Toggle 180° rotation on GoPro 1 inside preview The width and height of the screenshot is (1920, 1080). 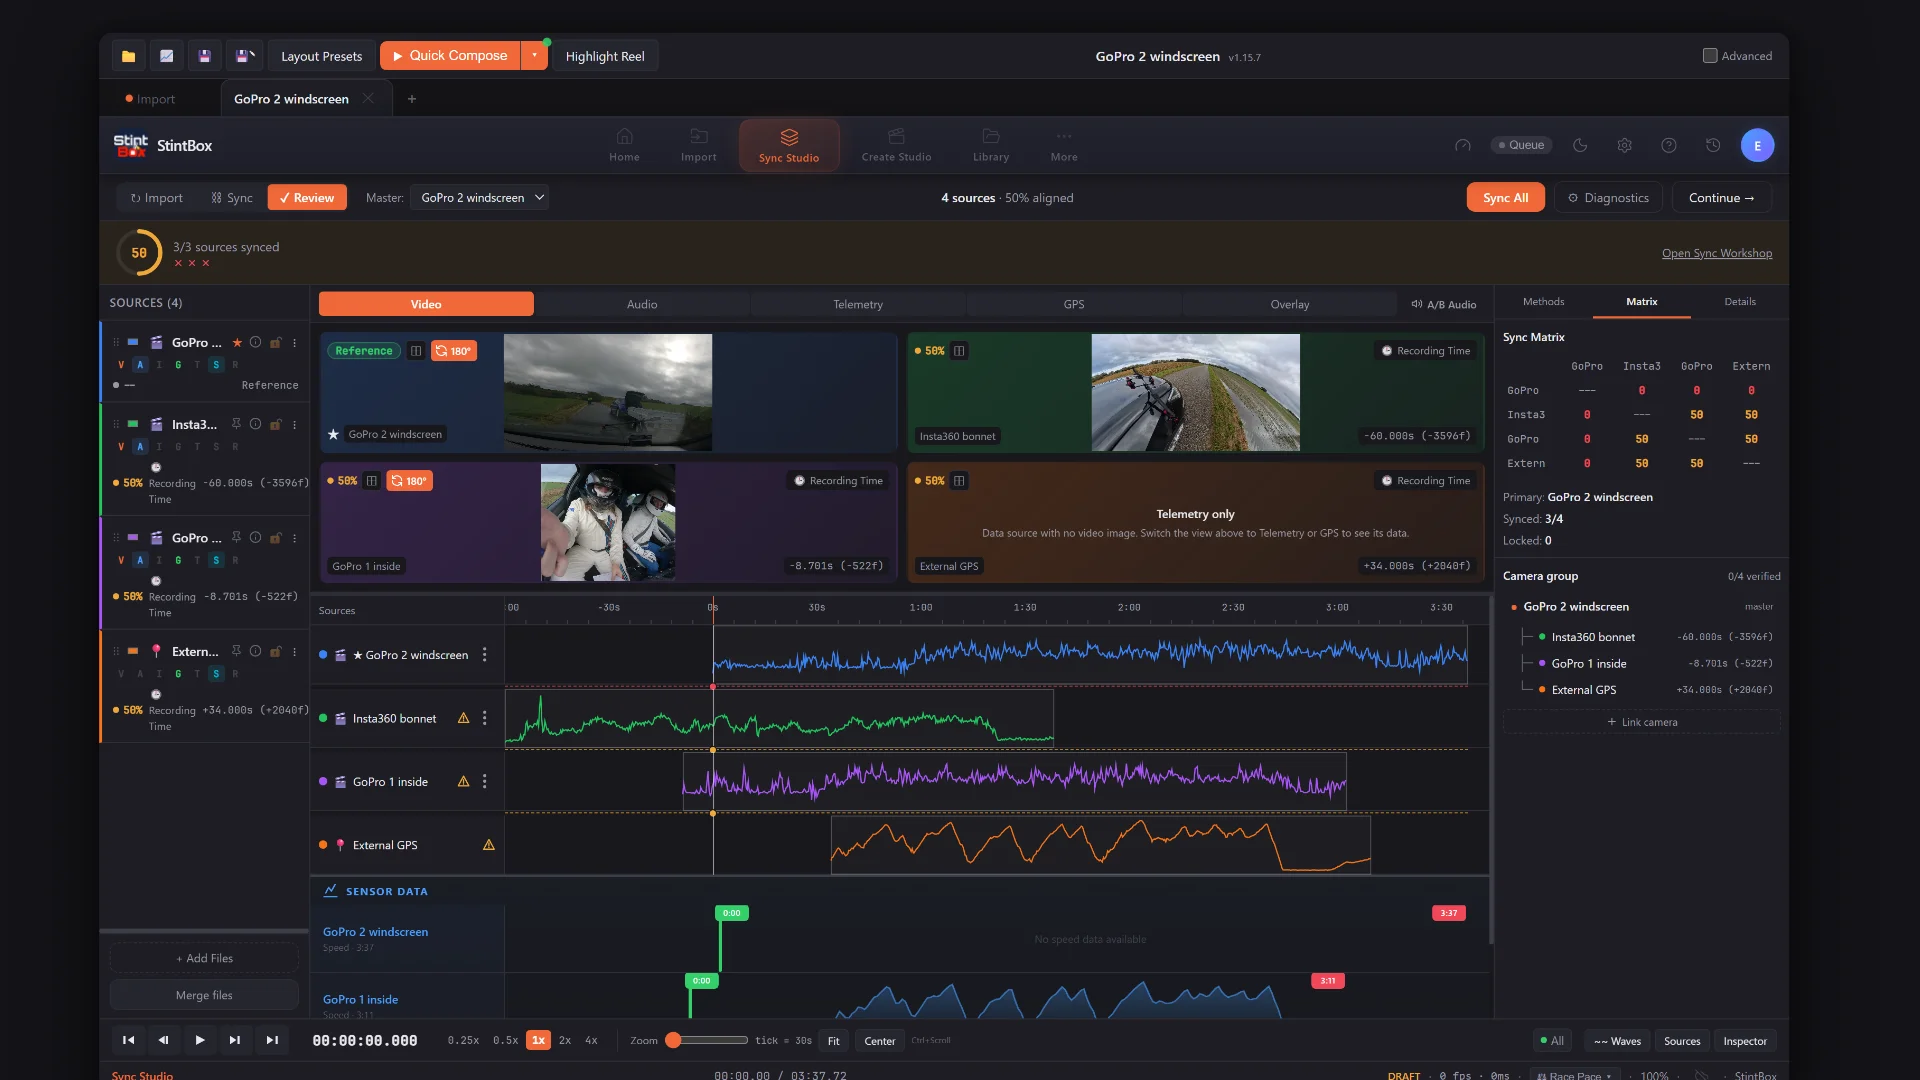(409, 481)
